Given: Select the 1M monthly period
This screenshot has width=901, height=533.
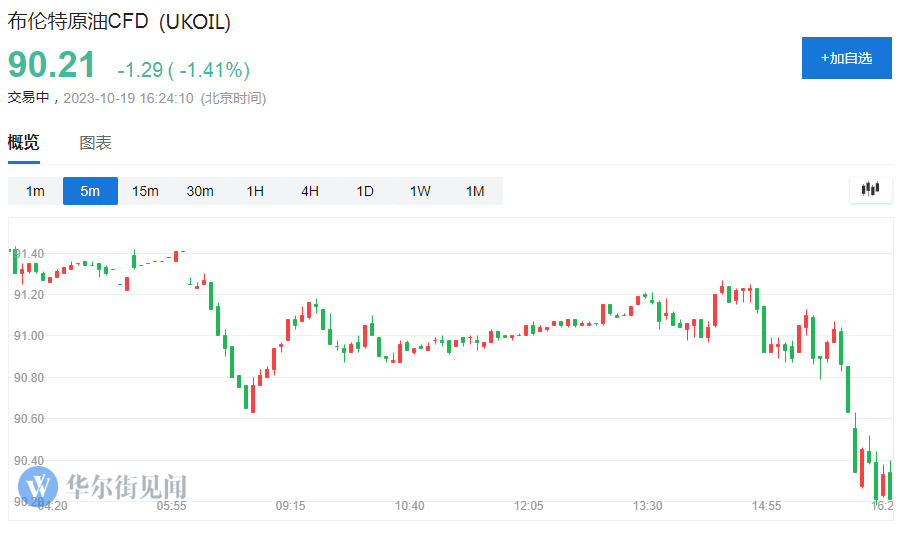Looking at the screenshot, I should [475, 191].
